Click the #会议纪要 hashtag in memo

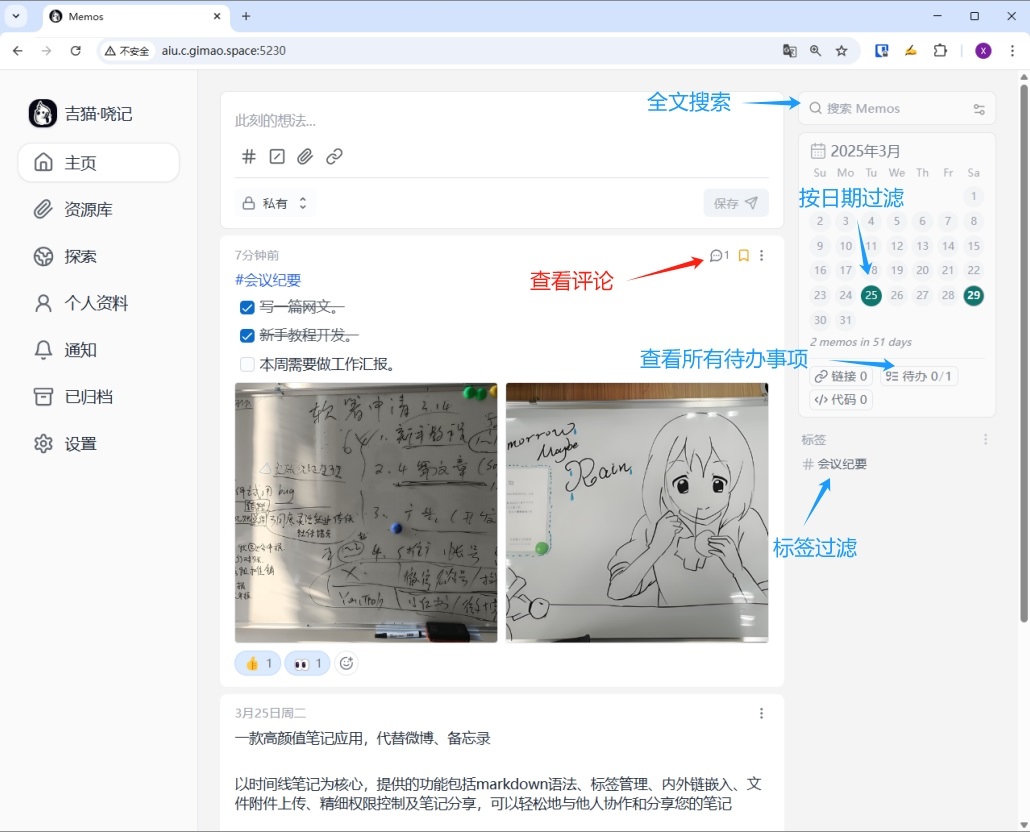point(268,280)
